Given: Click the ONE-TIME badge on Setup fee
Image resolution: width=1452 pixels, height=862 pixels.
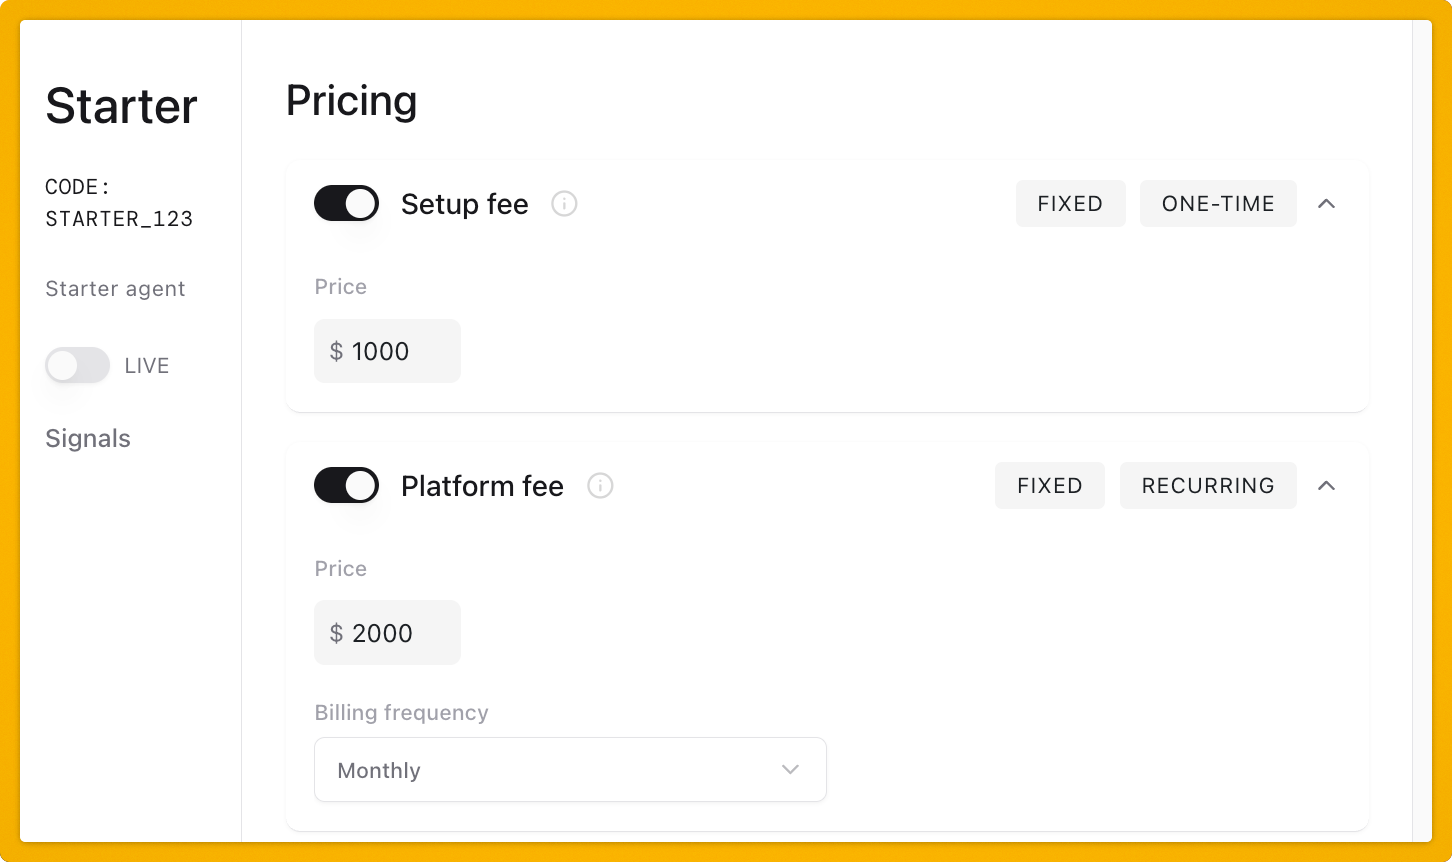Looking at the screenshot, I should tap(1218, 203).
